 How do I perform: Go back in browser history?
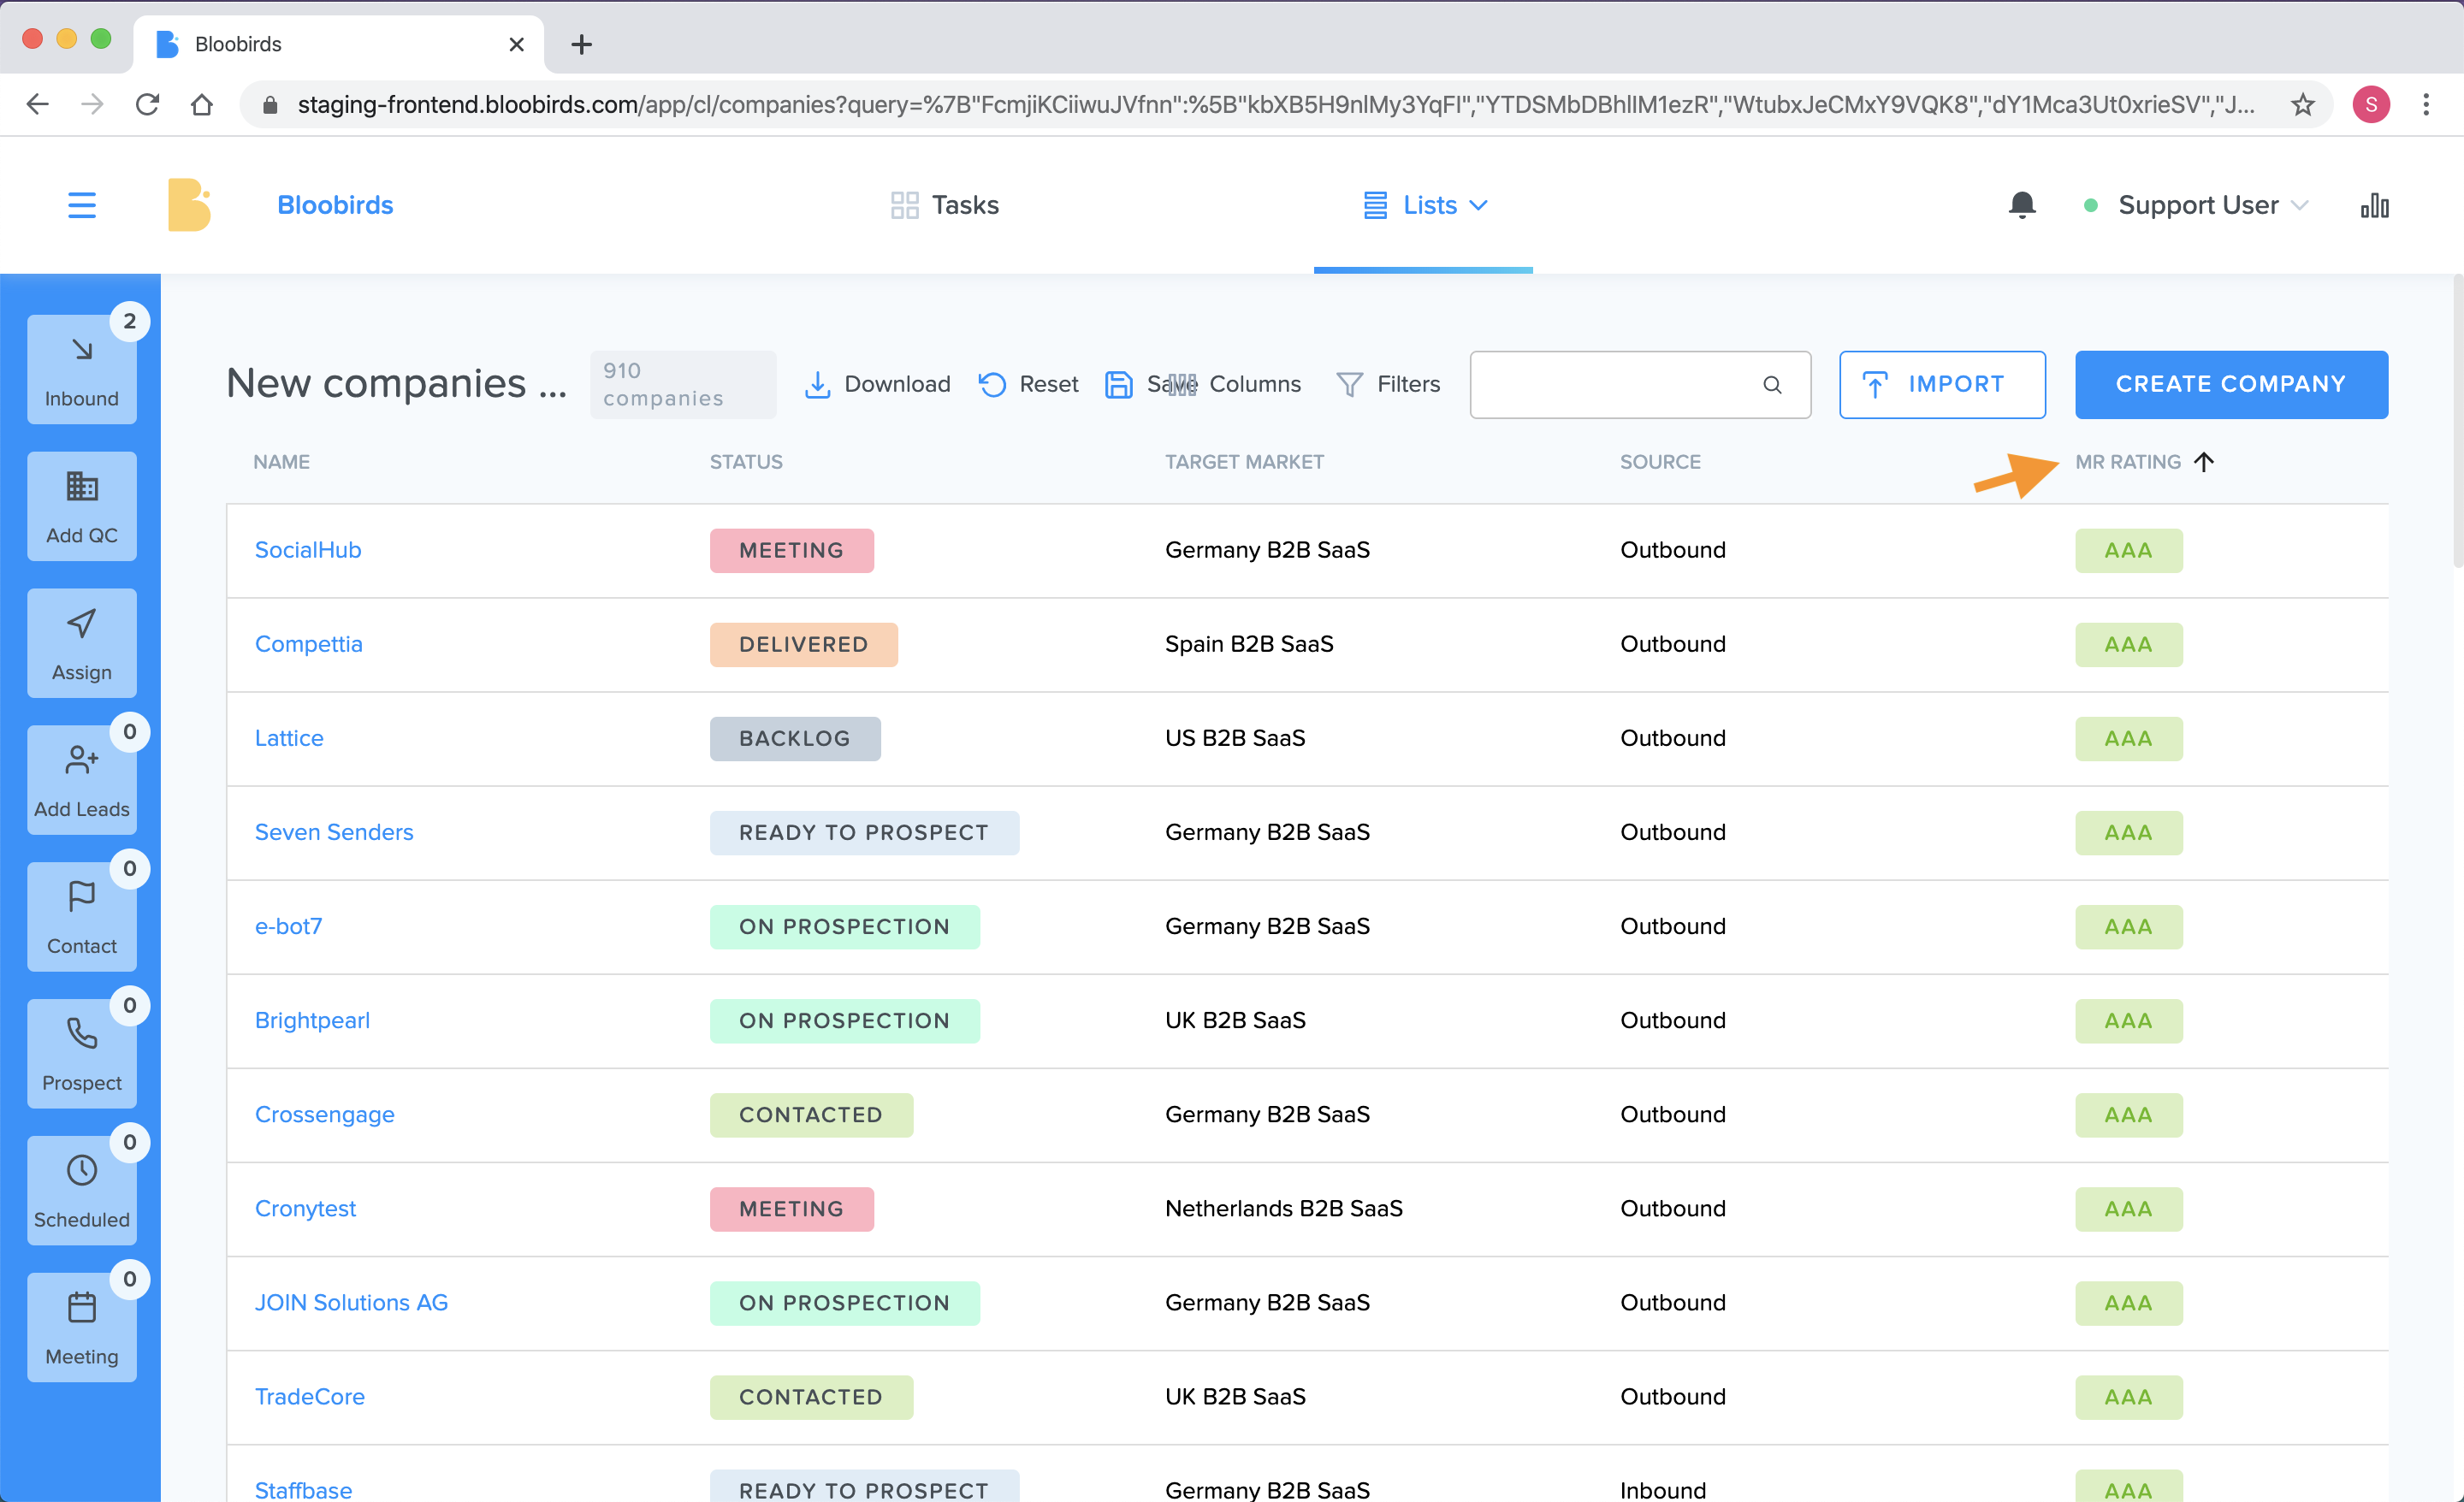pos(38,104)
